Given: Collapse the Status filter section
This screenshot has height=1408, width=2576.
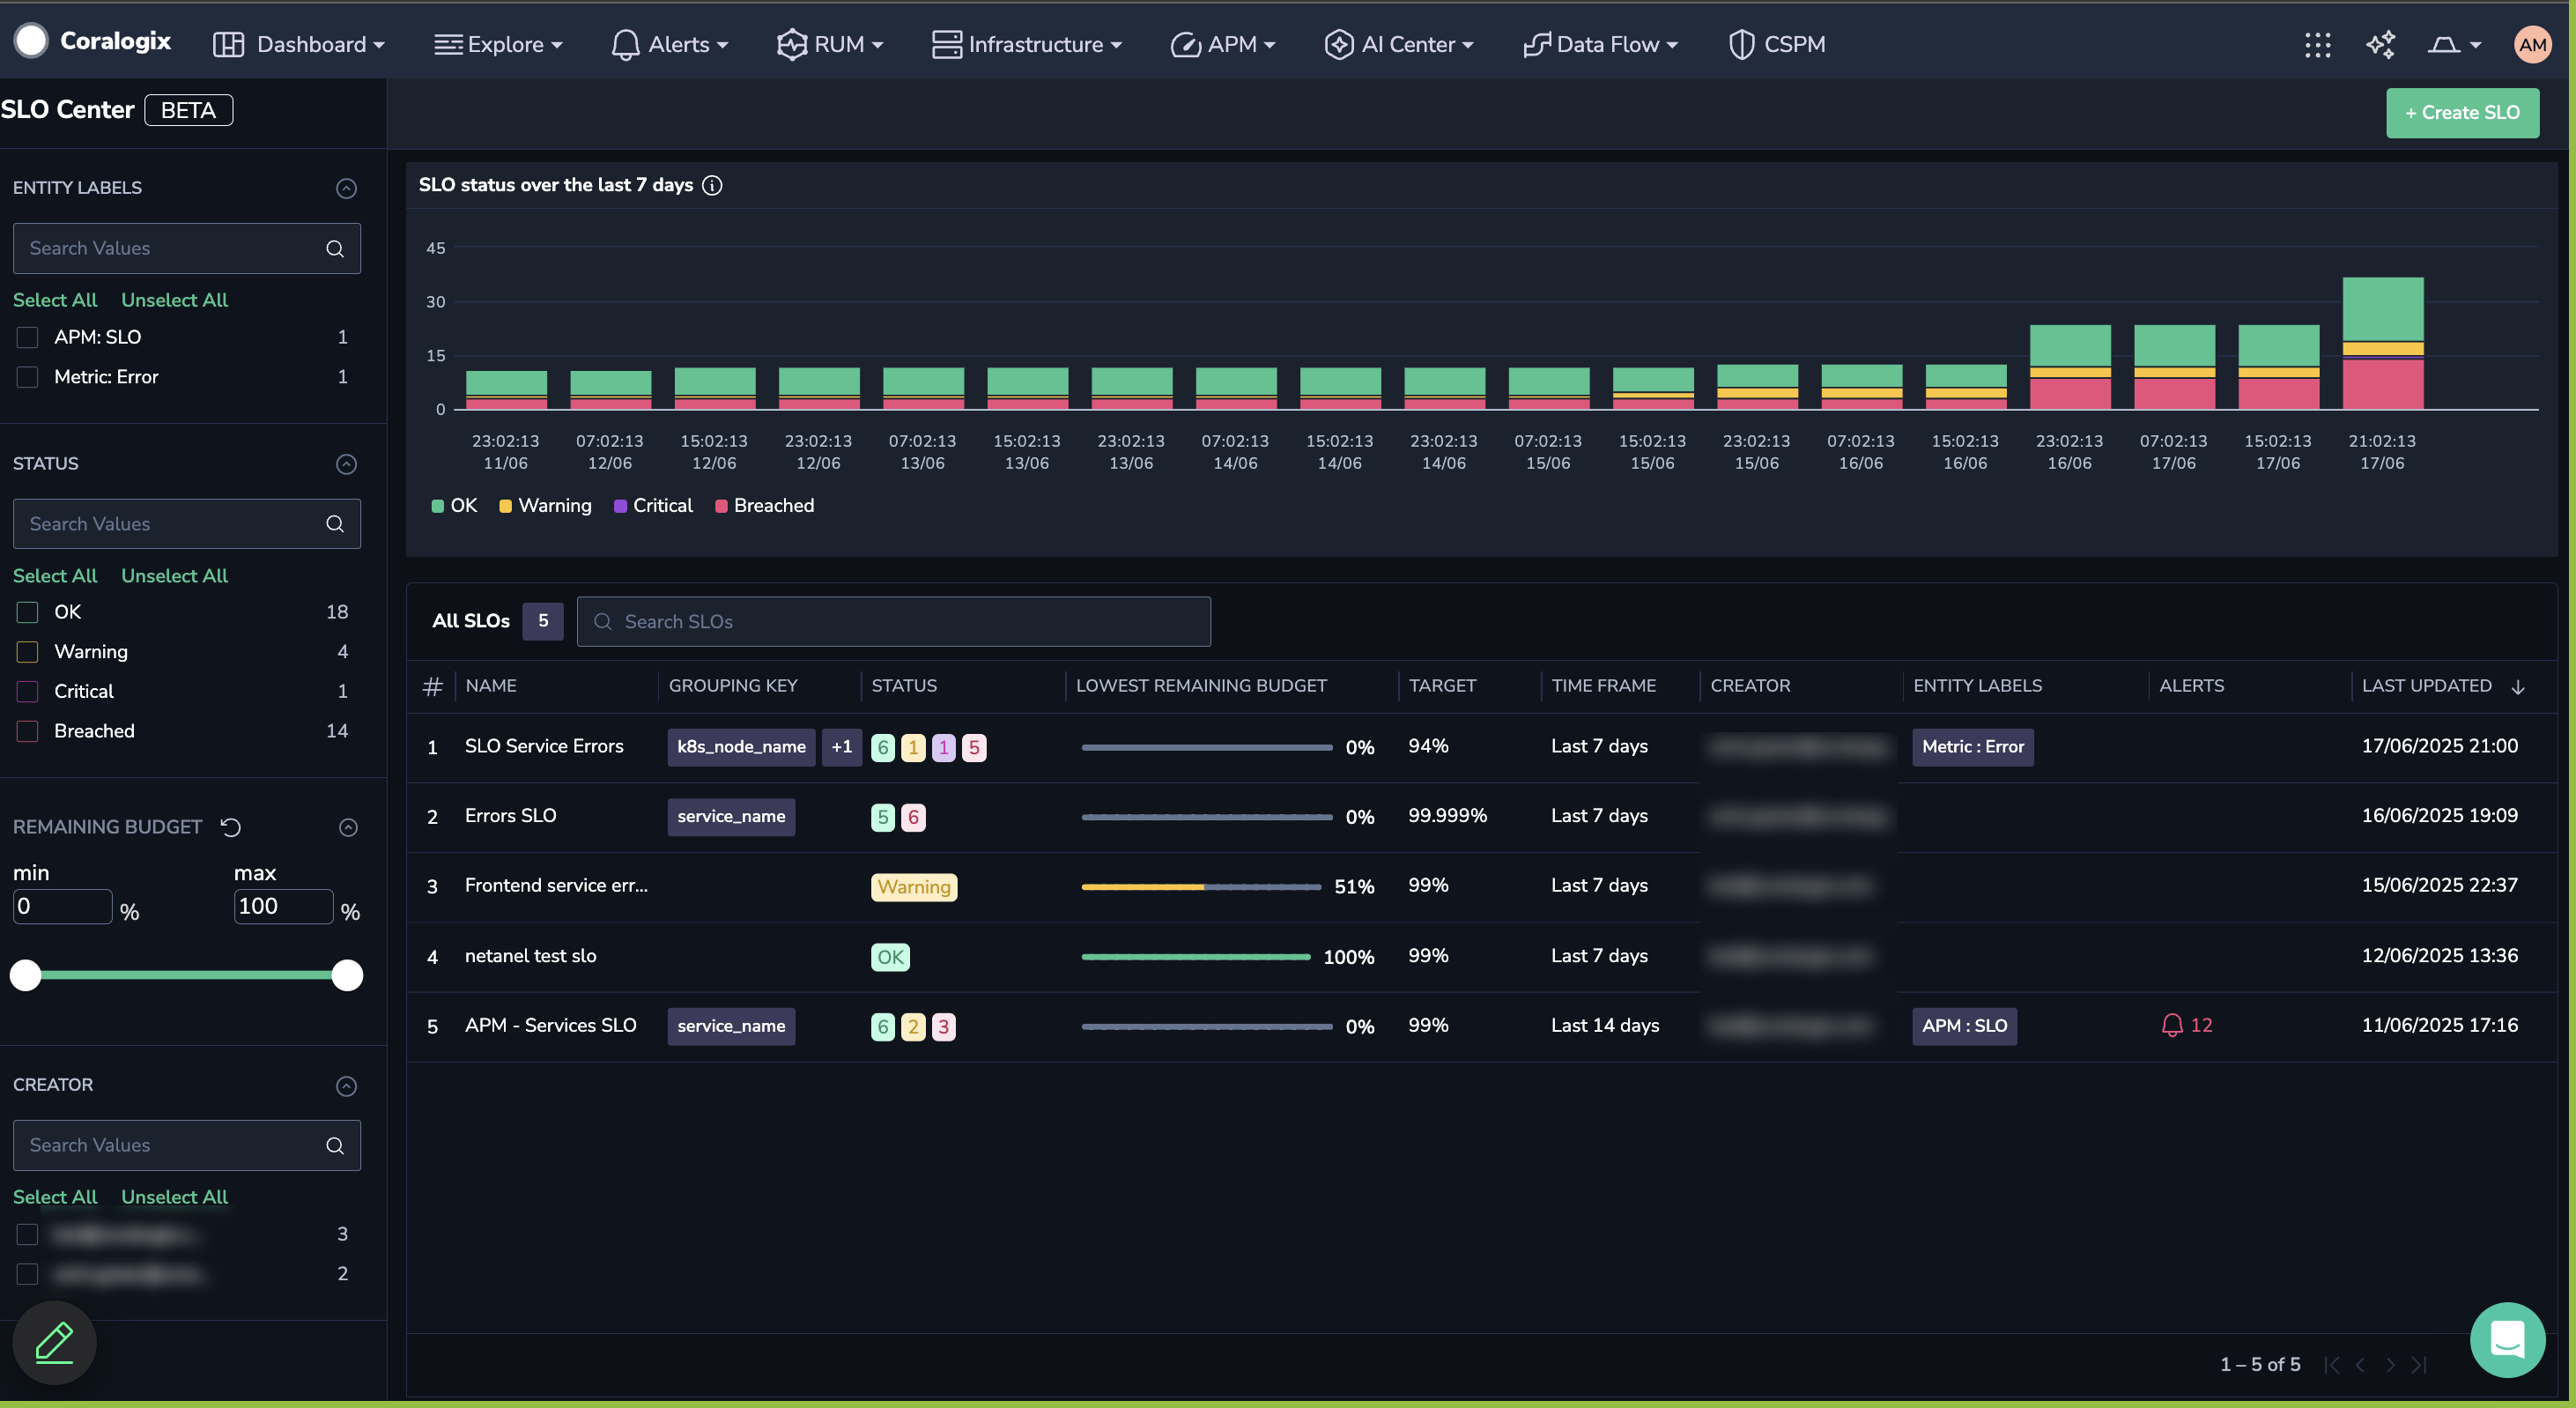Looking at the screenshot, I should 346,464.
